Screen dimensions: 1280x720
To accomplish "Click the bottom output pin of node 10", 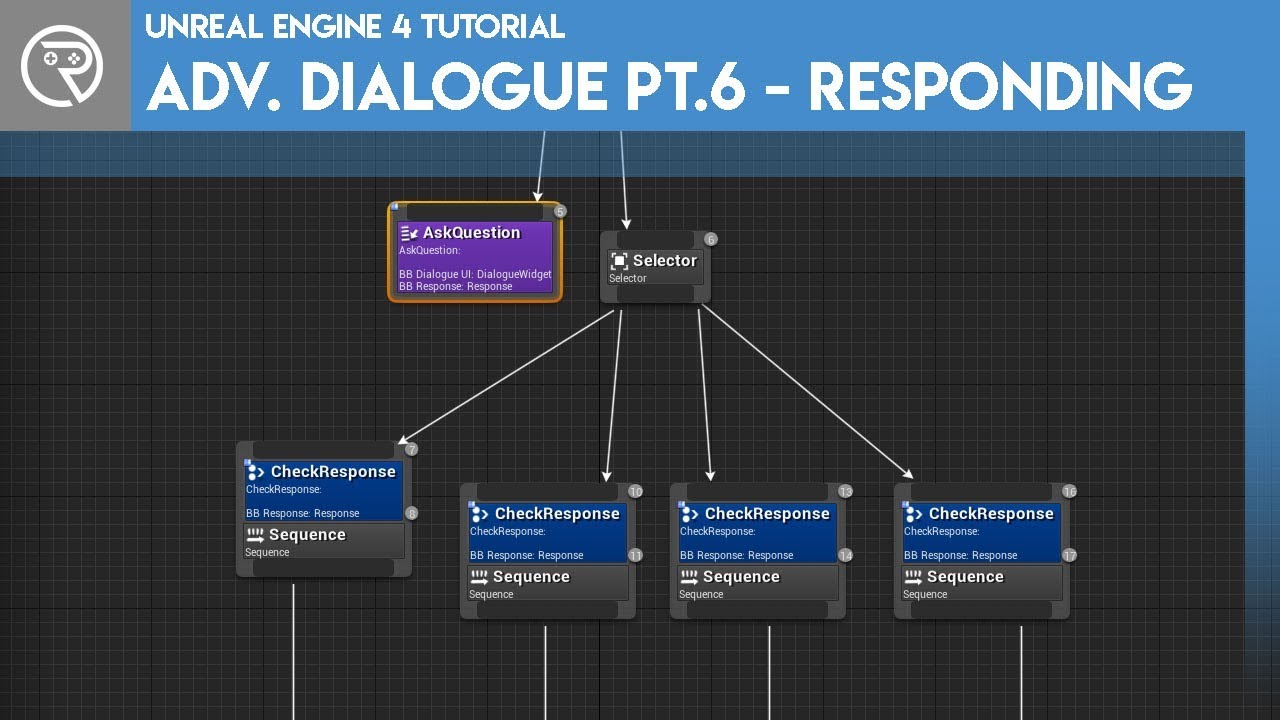I will pyautogui.click(x=547, y=609).
